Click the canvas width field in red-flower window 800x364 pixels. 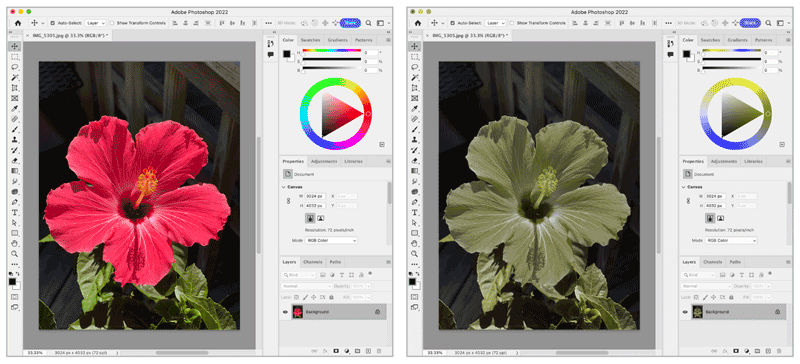[x=316, y=196]
